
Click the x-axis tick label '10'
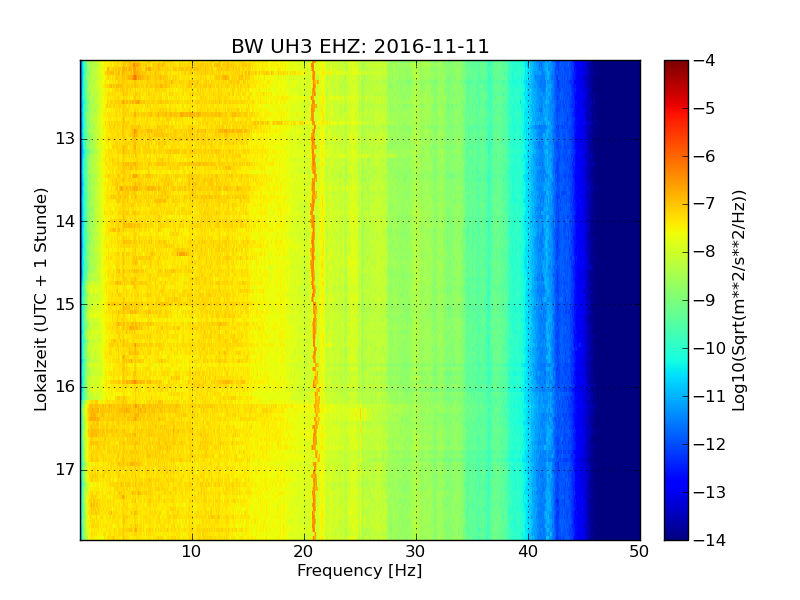tap(191, 552)
